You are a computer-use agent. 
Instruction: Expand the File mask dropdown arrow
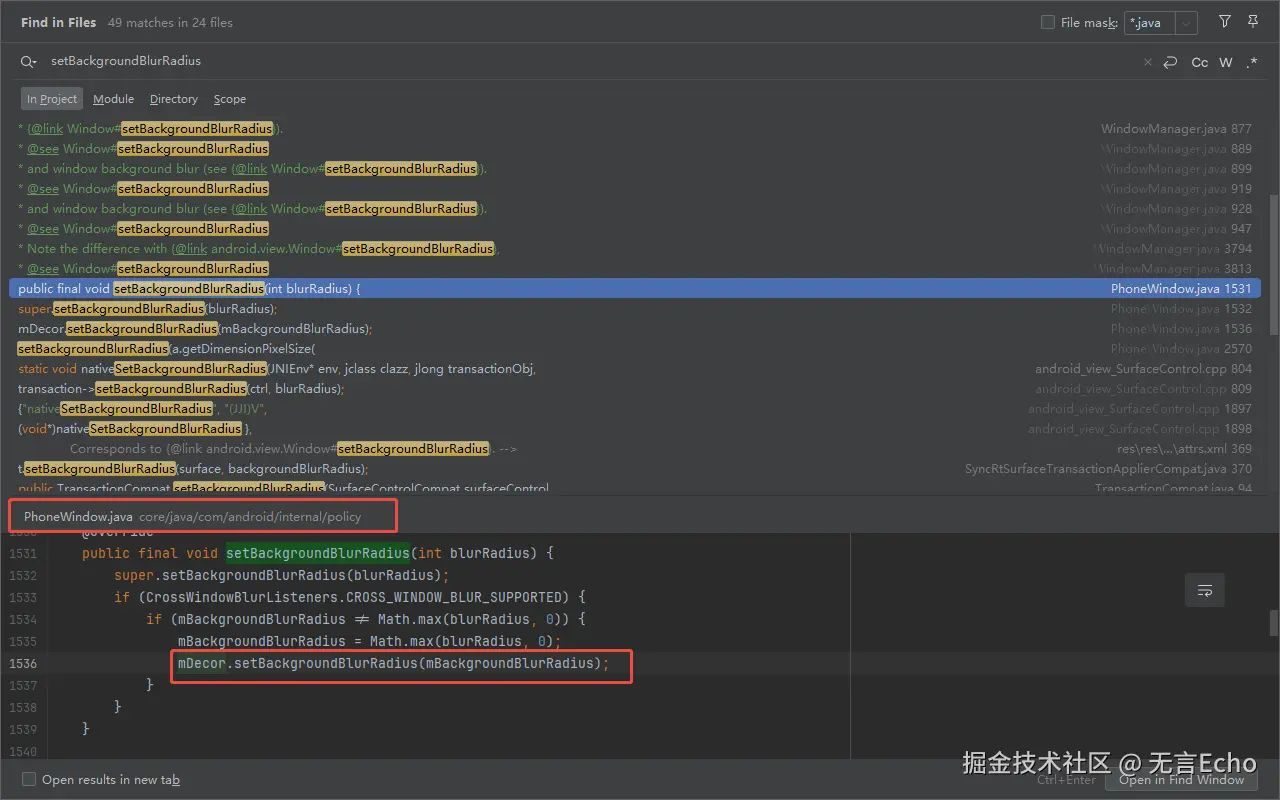(x=1186, y=23)
